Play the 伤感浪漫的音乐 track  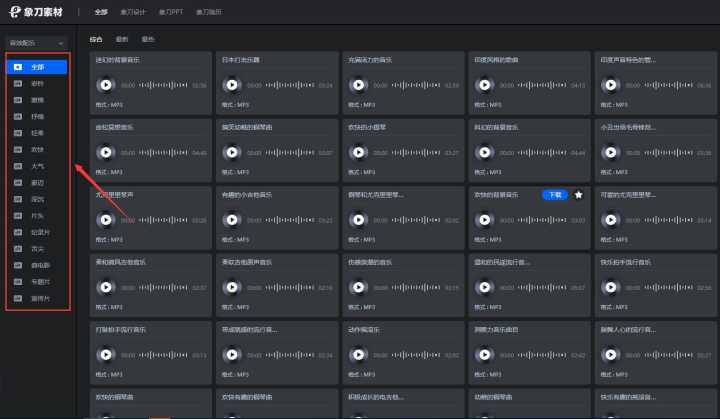359,288
